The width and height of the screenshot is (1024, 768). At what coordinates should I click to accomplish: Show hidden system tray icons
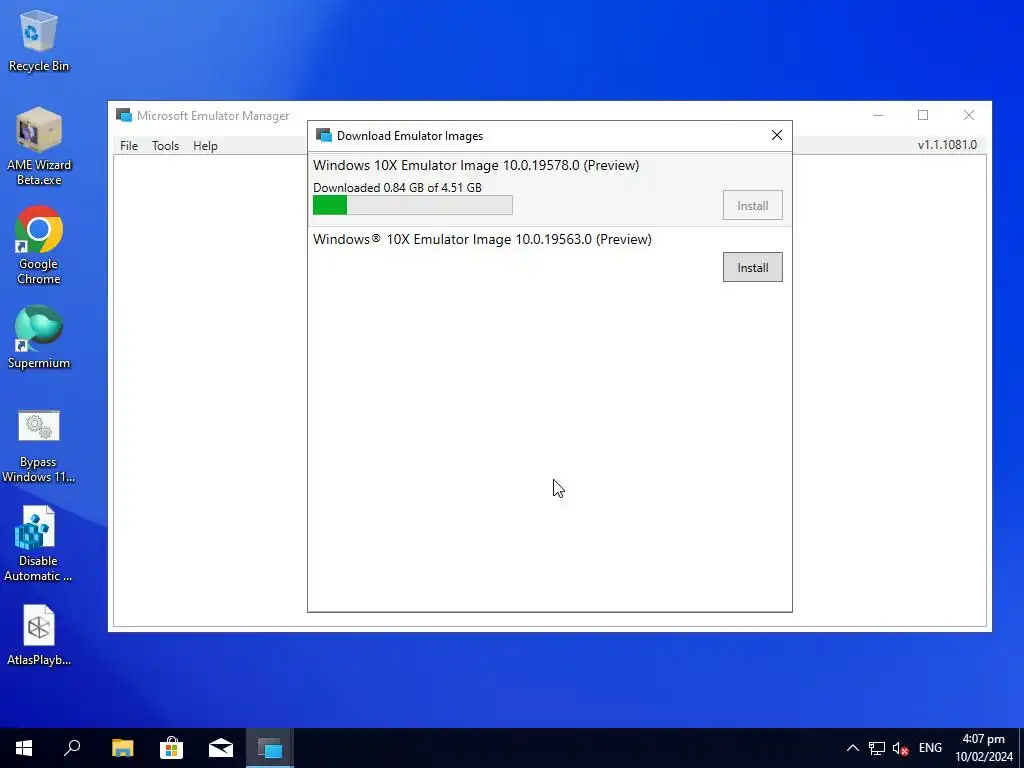(852, 748)
